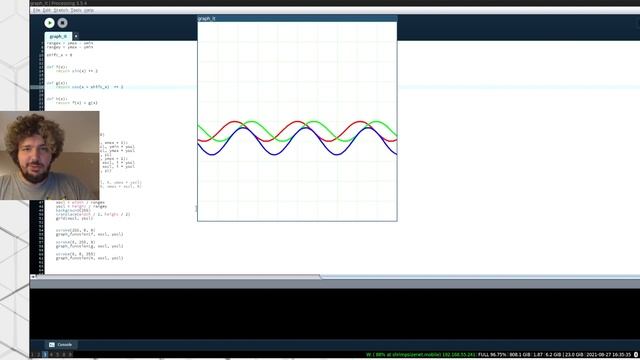
Task: Select the graph_it editor tab
Action: (x=58, y=36)
